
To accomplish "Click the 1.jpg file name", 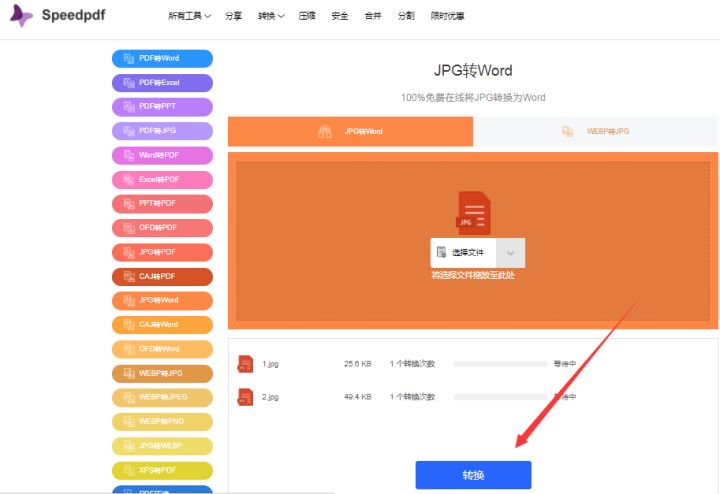I will (270, 364).
